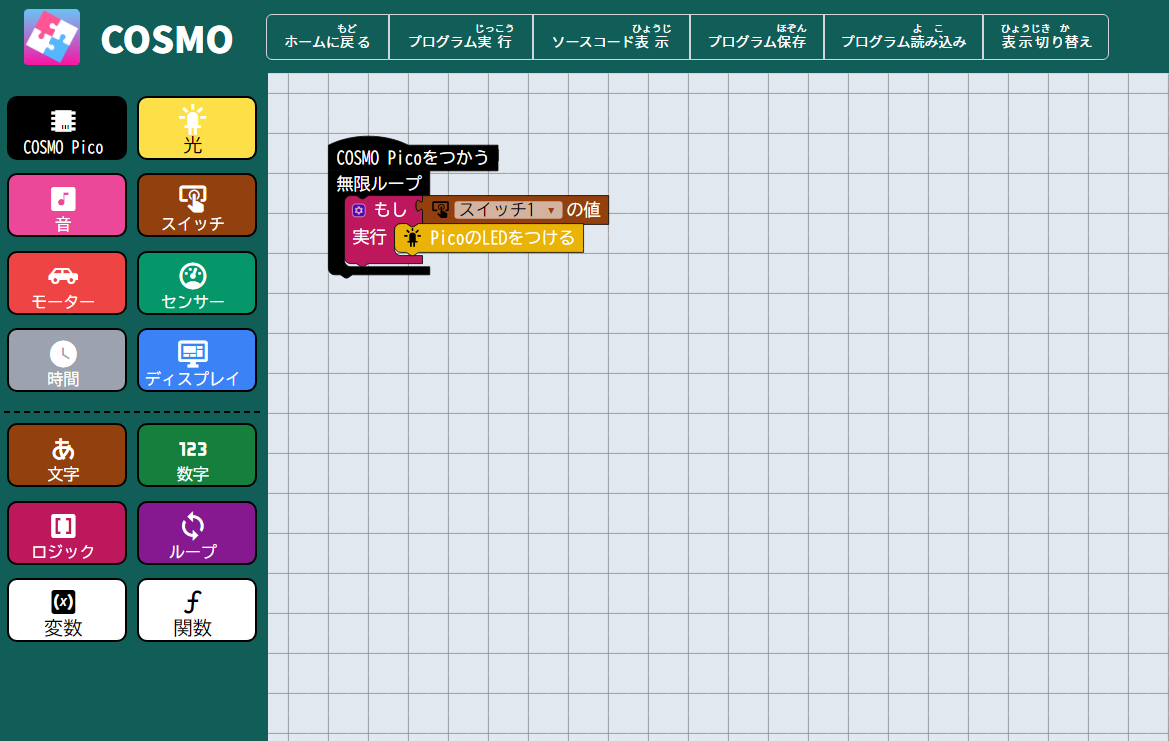1169x741 pixels.
Task: Open the ロジック block category
Action: pos(66,533)
